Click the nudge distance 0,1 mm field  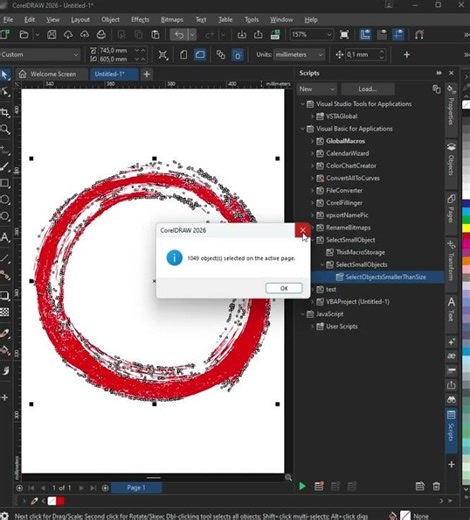tap(362, 55)
